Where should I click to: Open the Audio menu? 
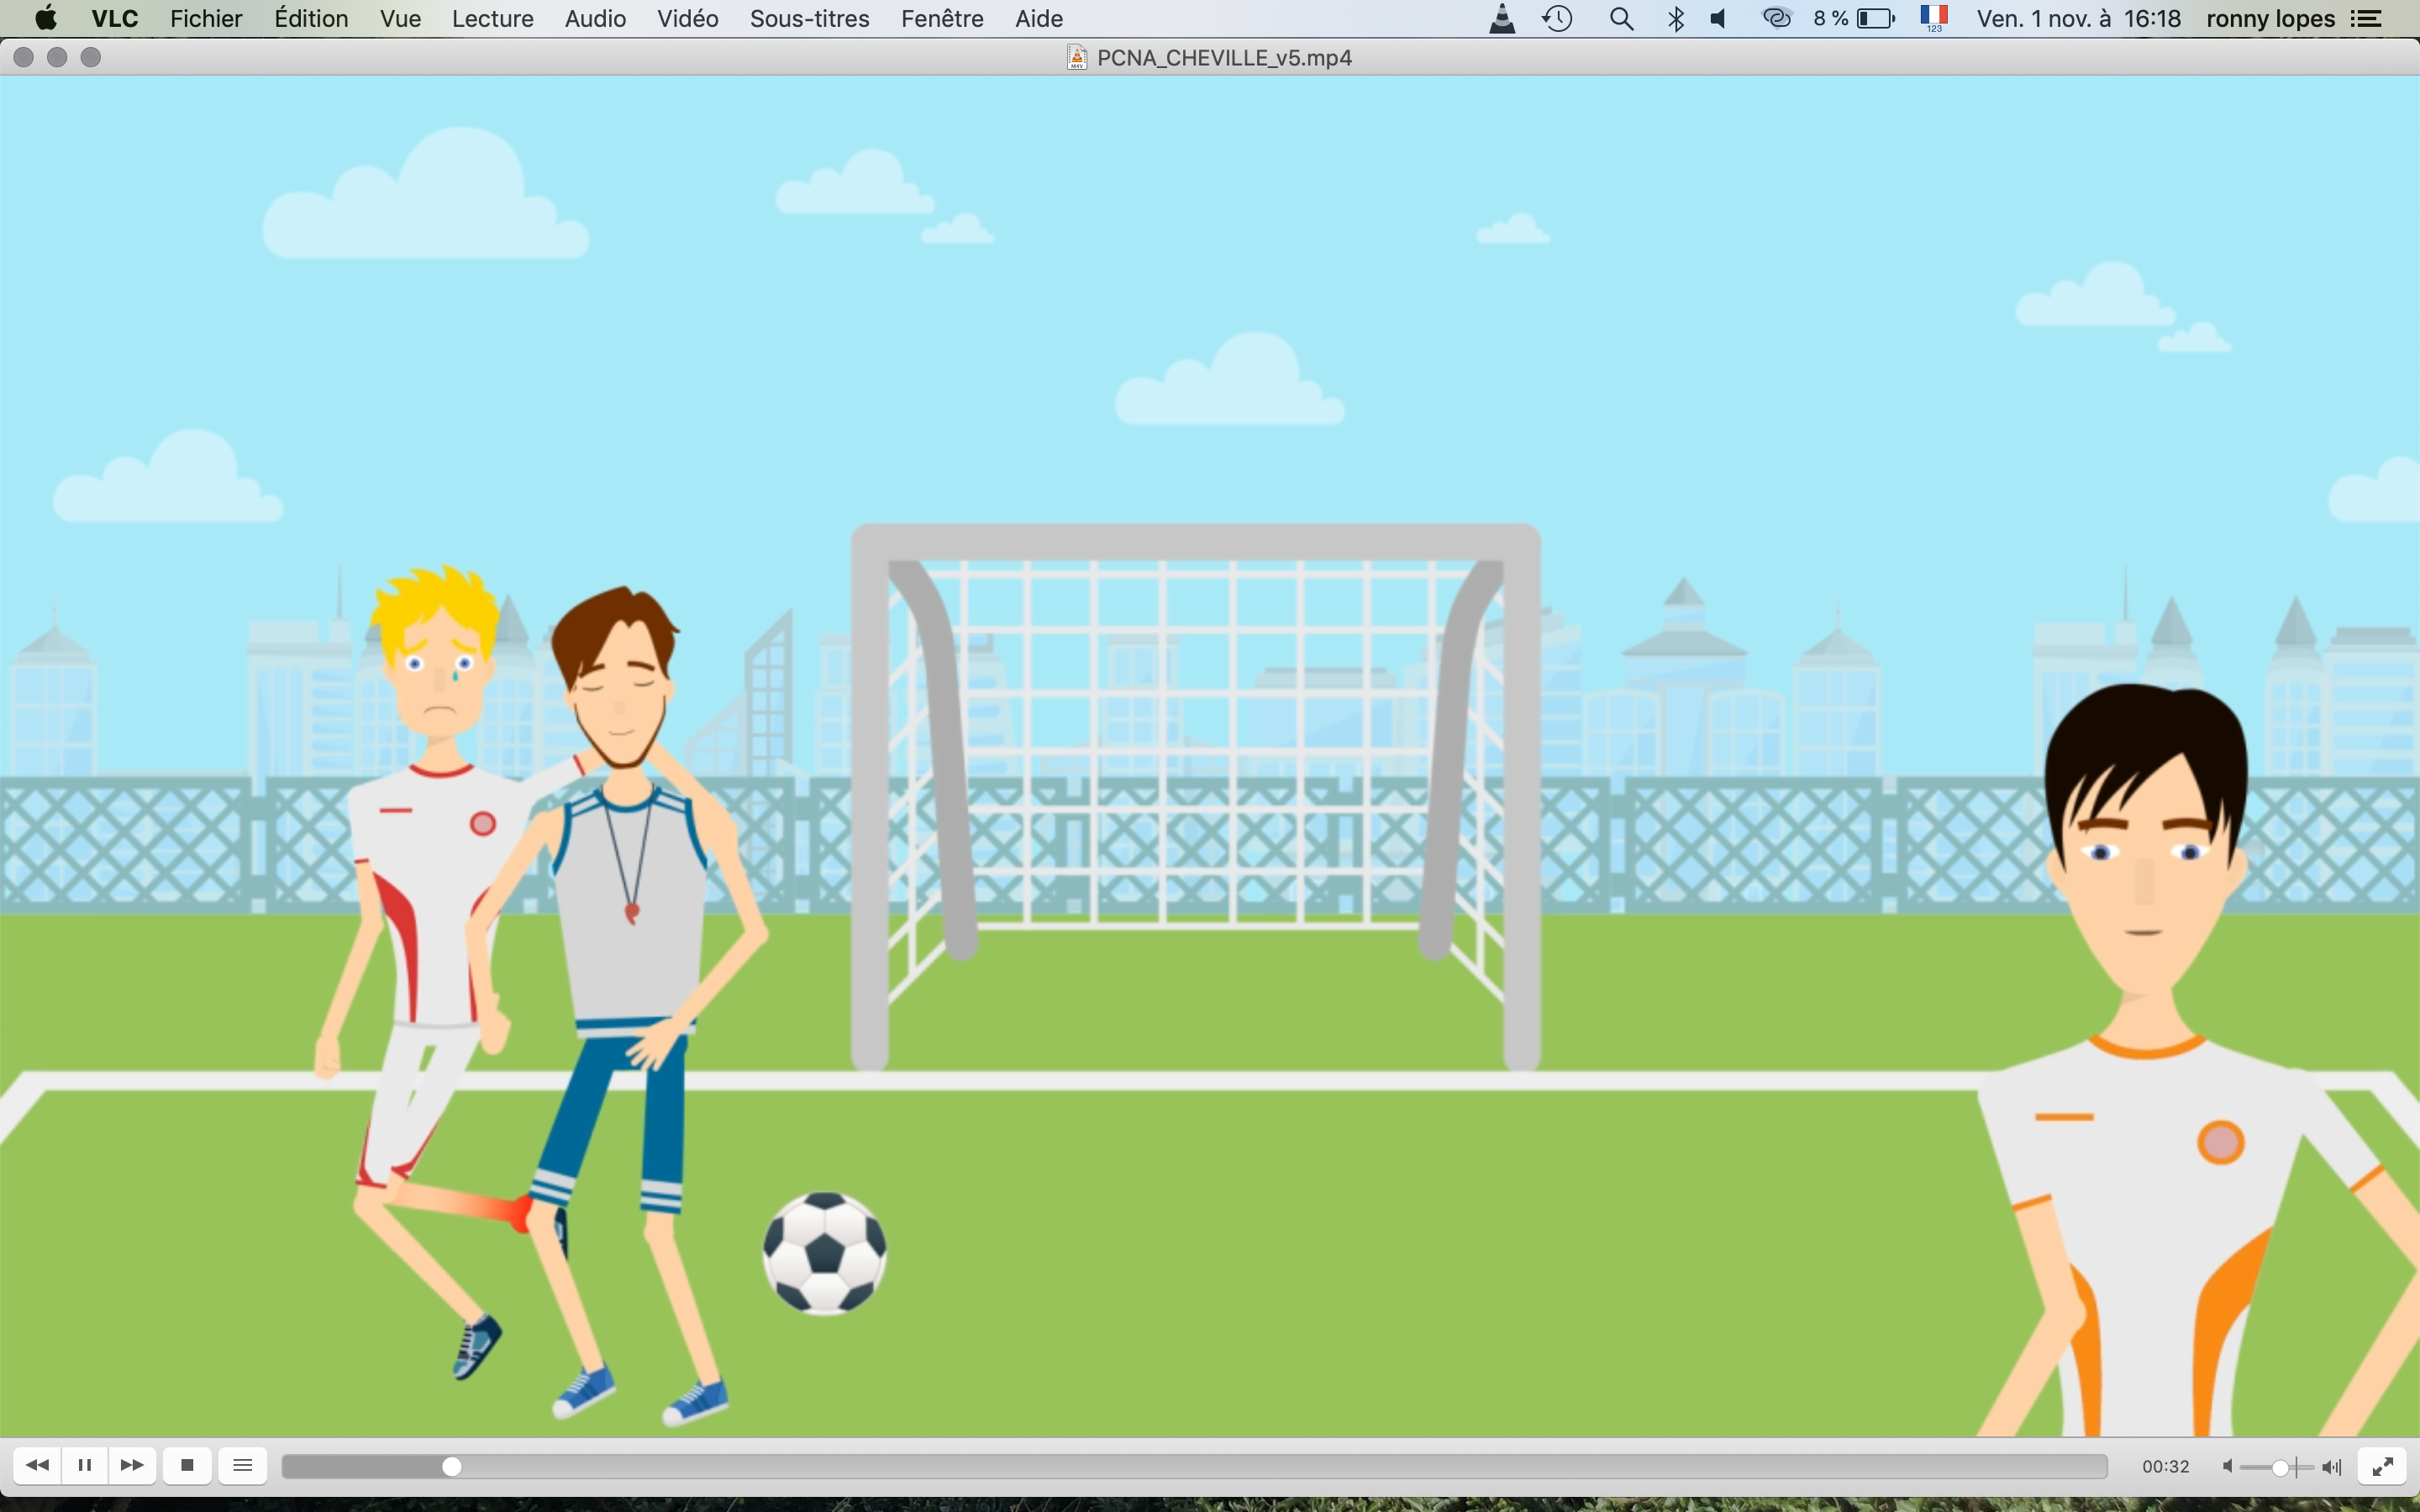coord(595,18)
